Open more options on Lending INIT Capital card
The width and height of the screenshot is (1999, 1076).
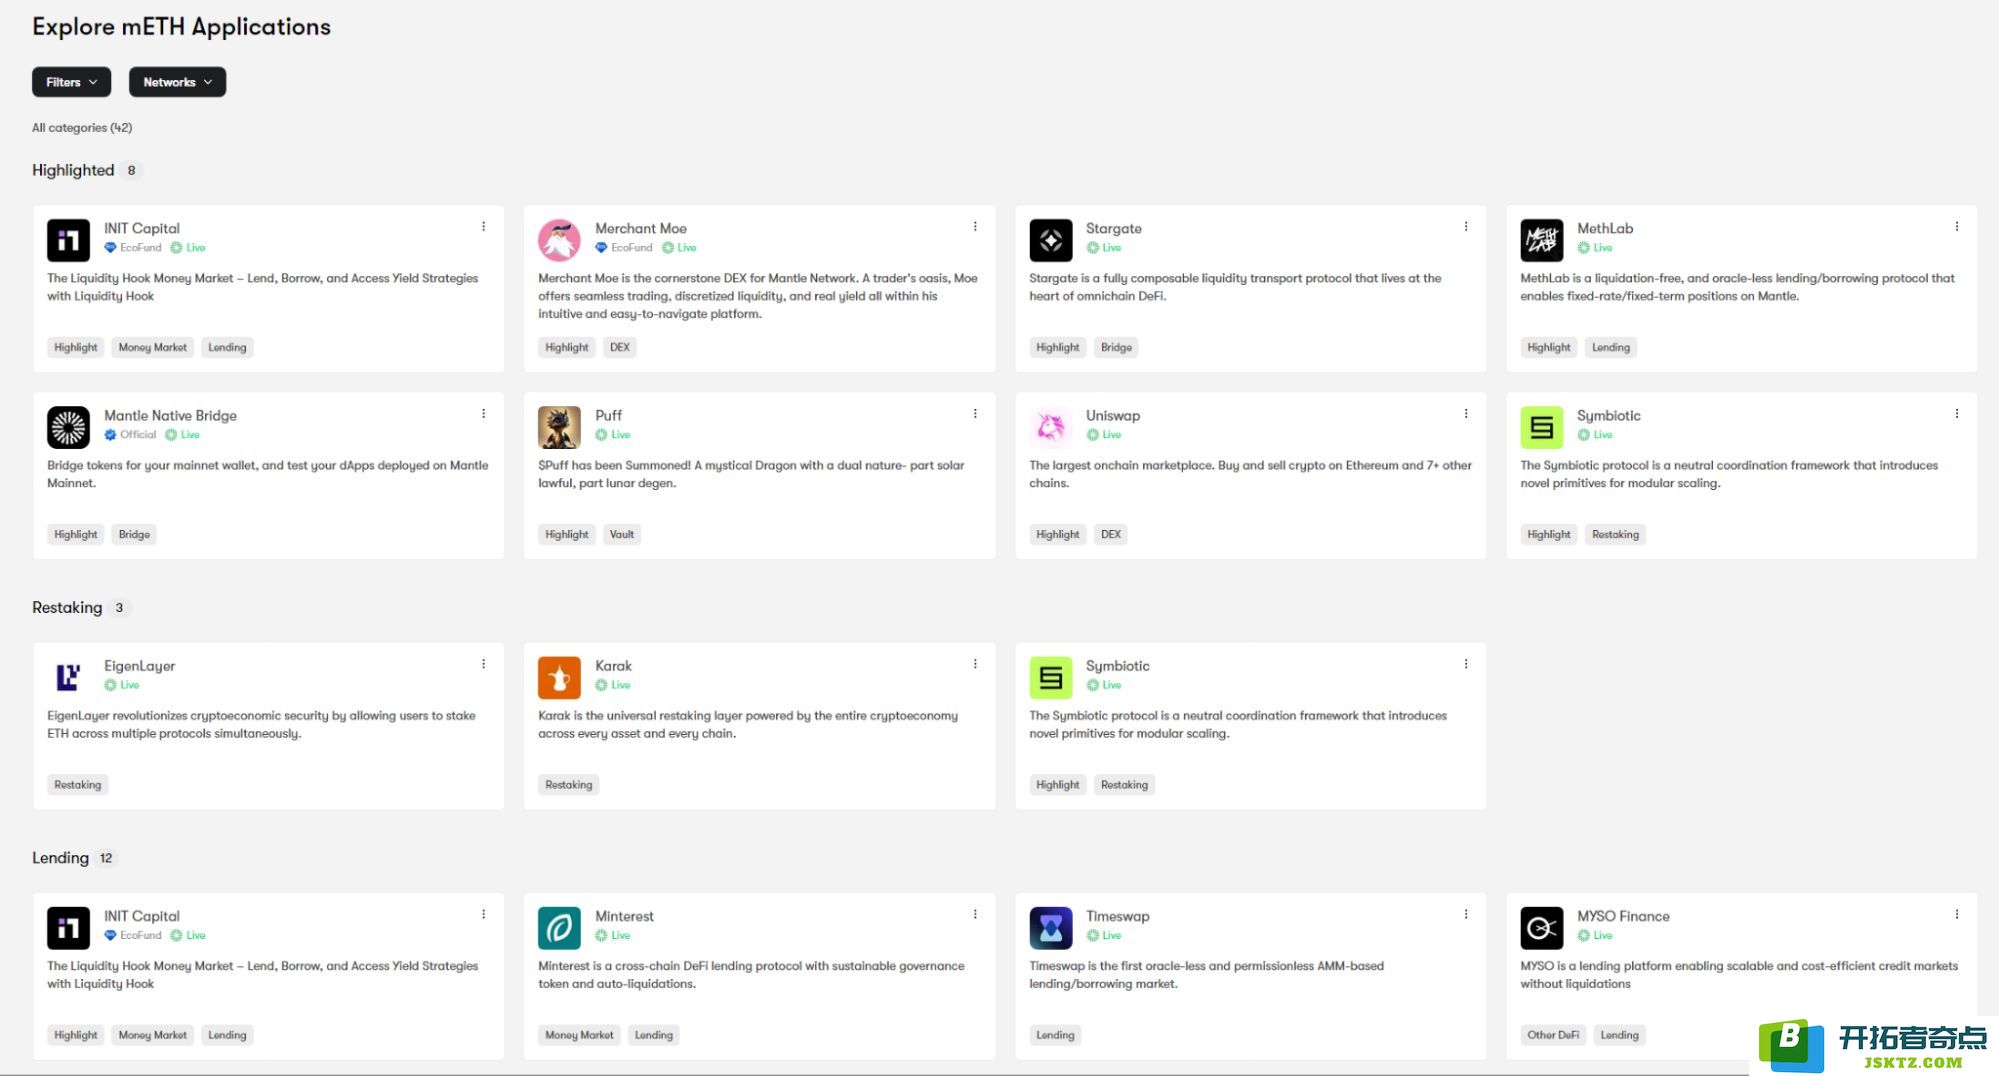484,914
